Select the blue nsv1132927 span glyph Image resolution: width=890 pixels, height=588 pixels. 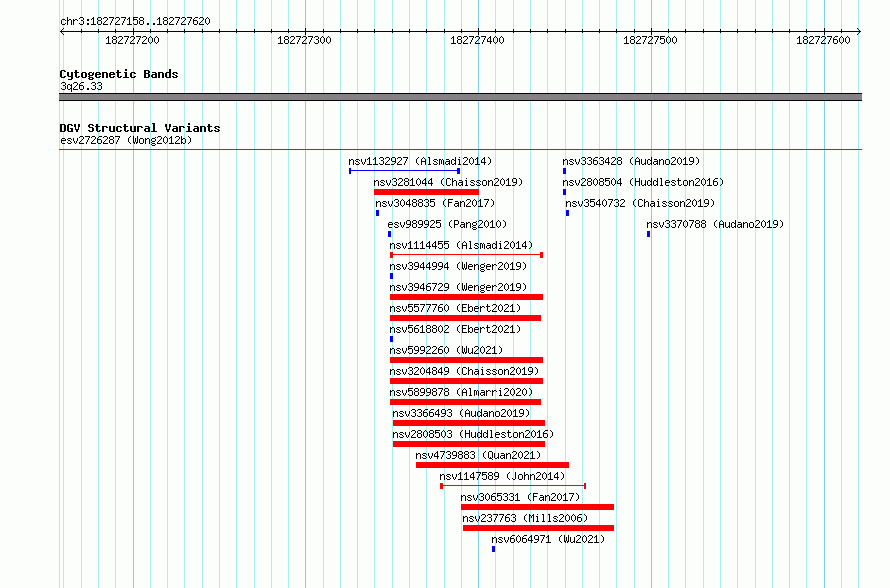[x=405, y=171]
